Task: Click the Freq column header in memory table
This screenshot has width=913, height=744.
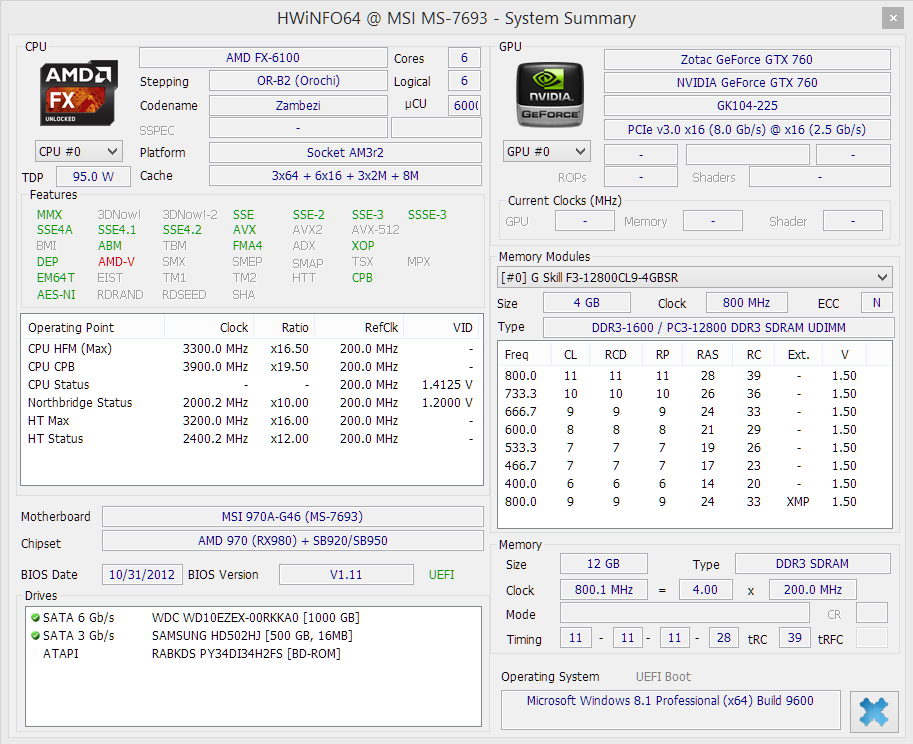Action: pyautogui.click(x=525, y=355)
